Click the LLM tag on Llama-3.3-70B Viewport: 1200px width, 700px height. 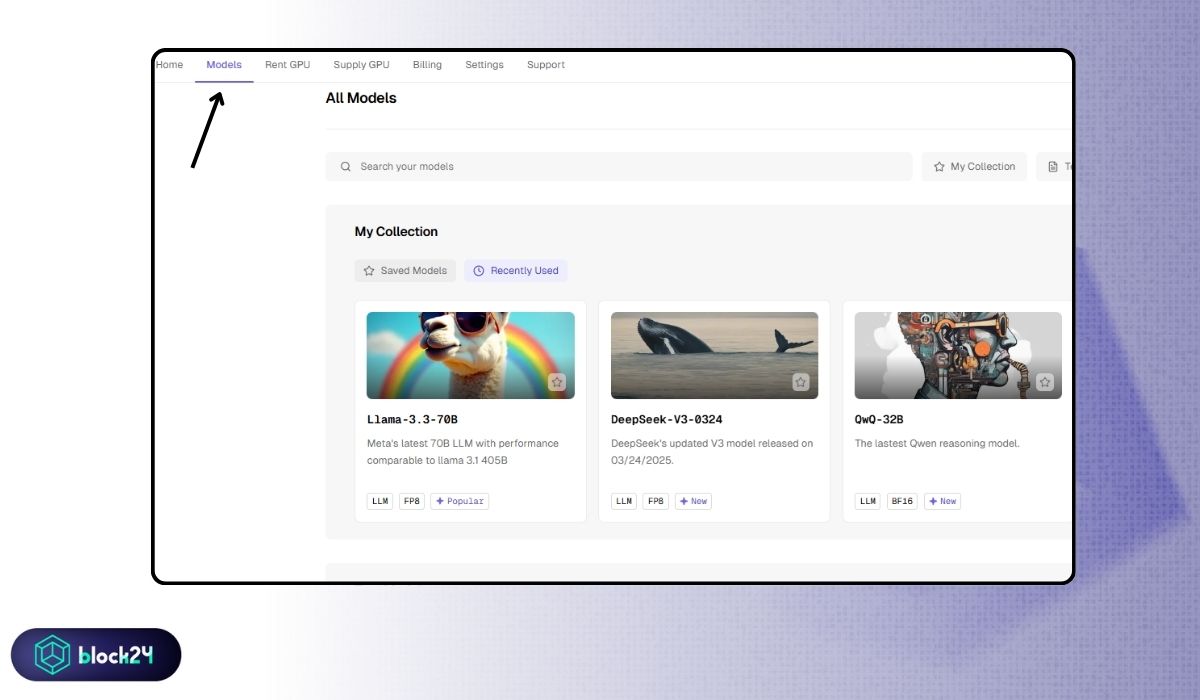point(380,501)
